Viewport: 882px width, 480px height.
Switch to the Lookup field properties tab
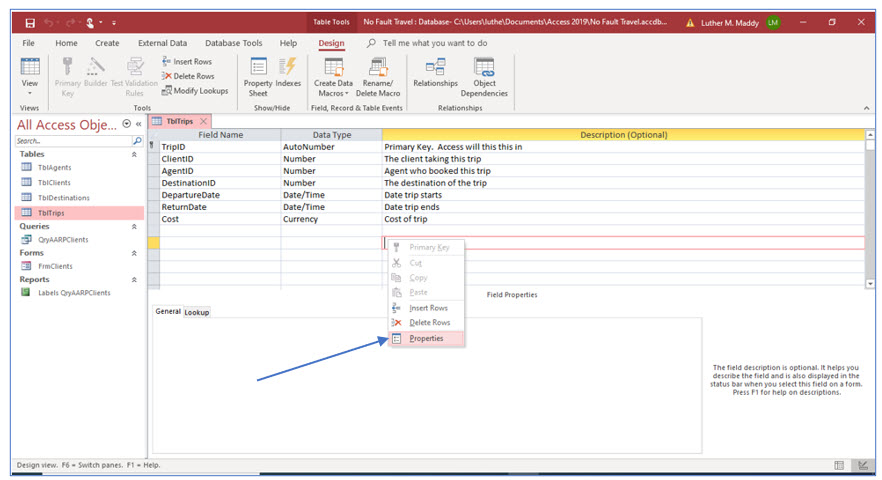click(x=196, y=312)
